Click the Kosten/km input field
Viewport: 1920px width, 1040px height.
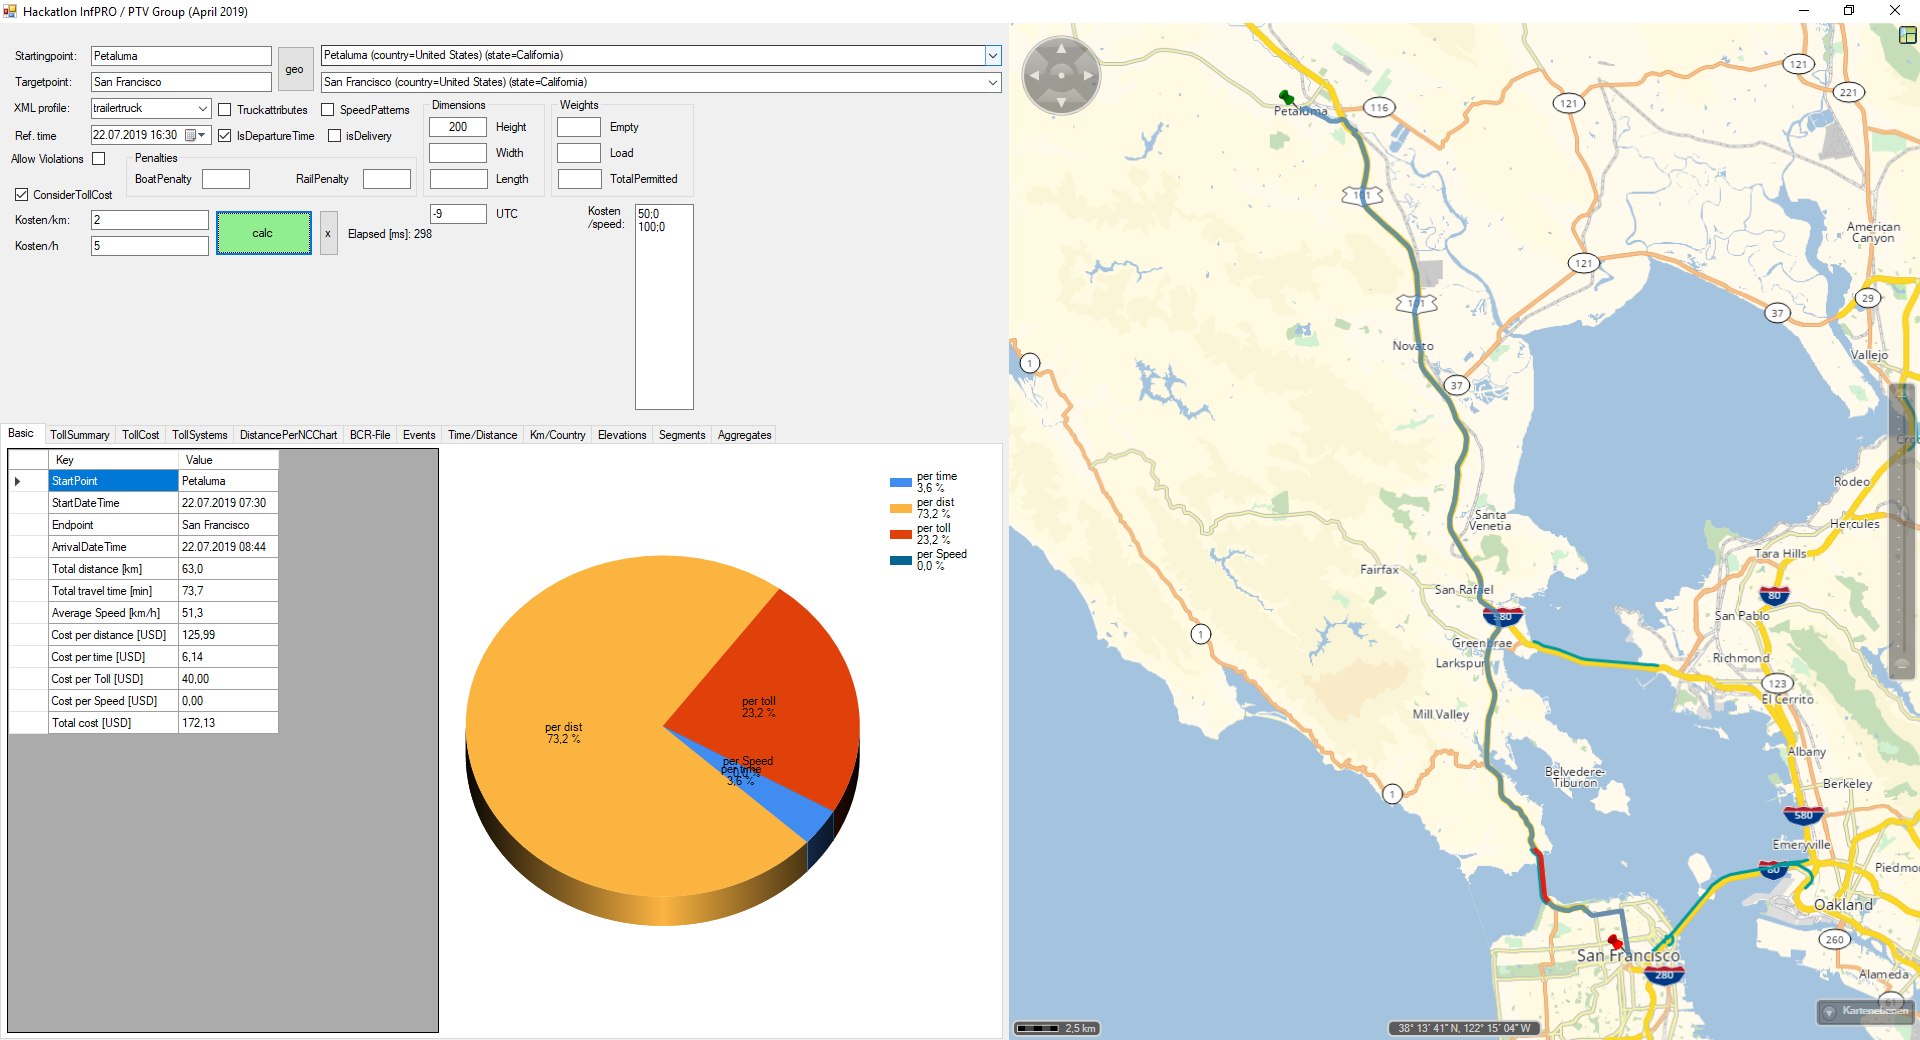point(150,220)
